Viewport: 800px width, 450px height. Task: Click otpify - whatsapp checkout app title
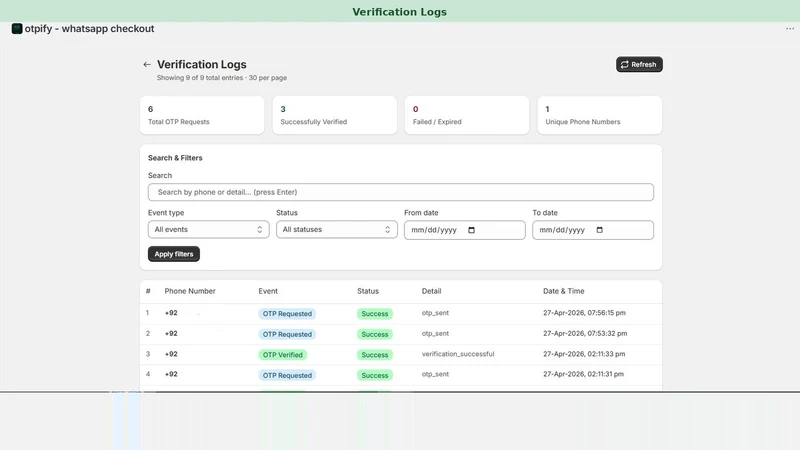(89, 29)
